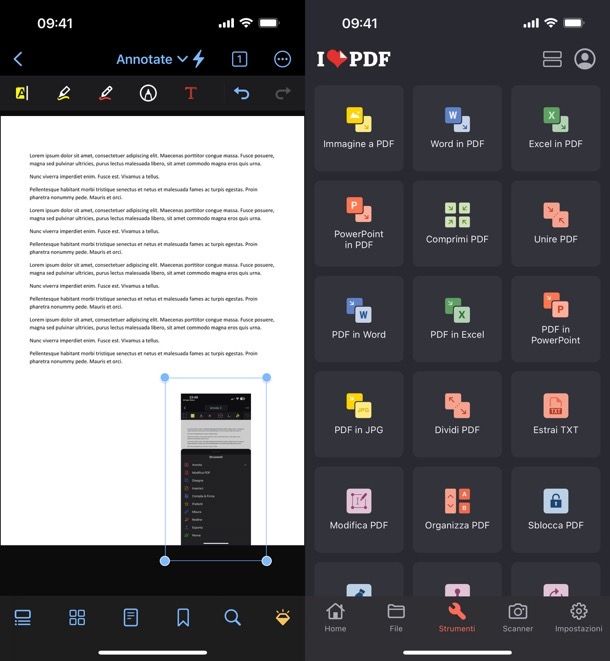This screenshot has width=610, height=661.
Task: Undo the last annotation
Action: [242, 93]
